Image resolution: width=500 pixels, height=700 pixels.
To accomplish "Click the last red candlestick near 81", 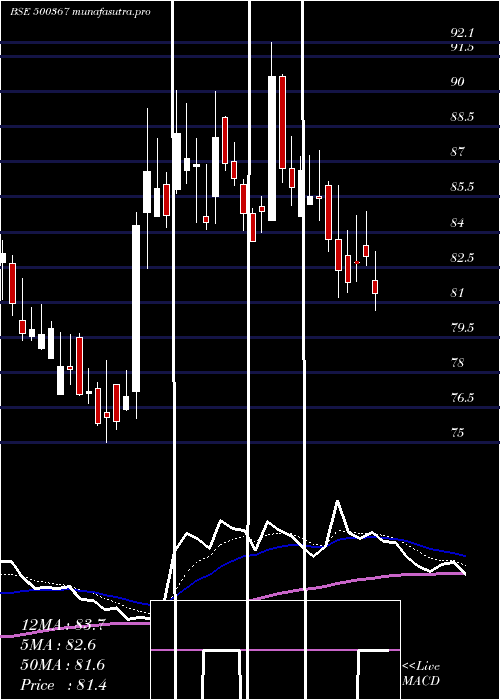I will [375, 287].
